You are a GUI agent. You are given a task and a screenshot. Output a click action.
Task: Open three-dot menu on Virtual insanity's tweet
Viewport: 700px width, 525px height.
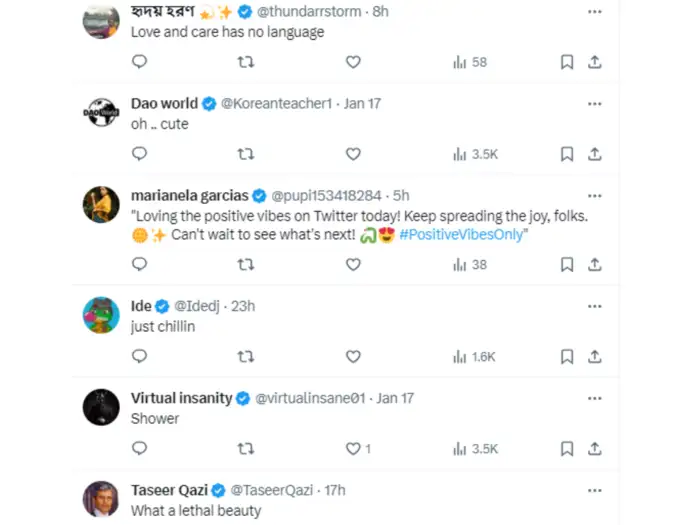[x=595, y=398]
